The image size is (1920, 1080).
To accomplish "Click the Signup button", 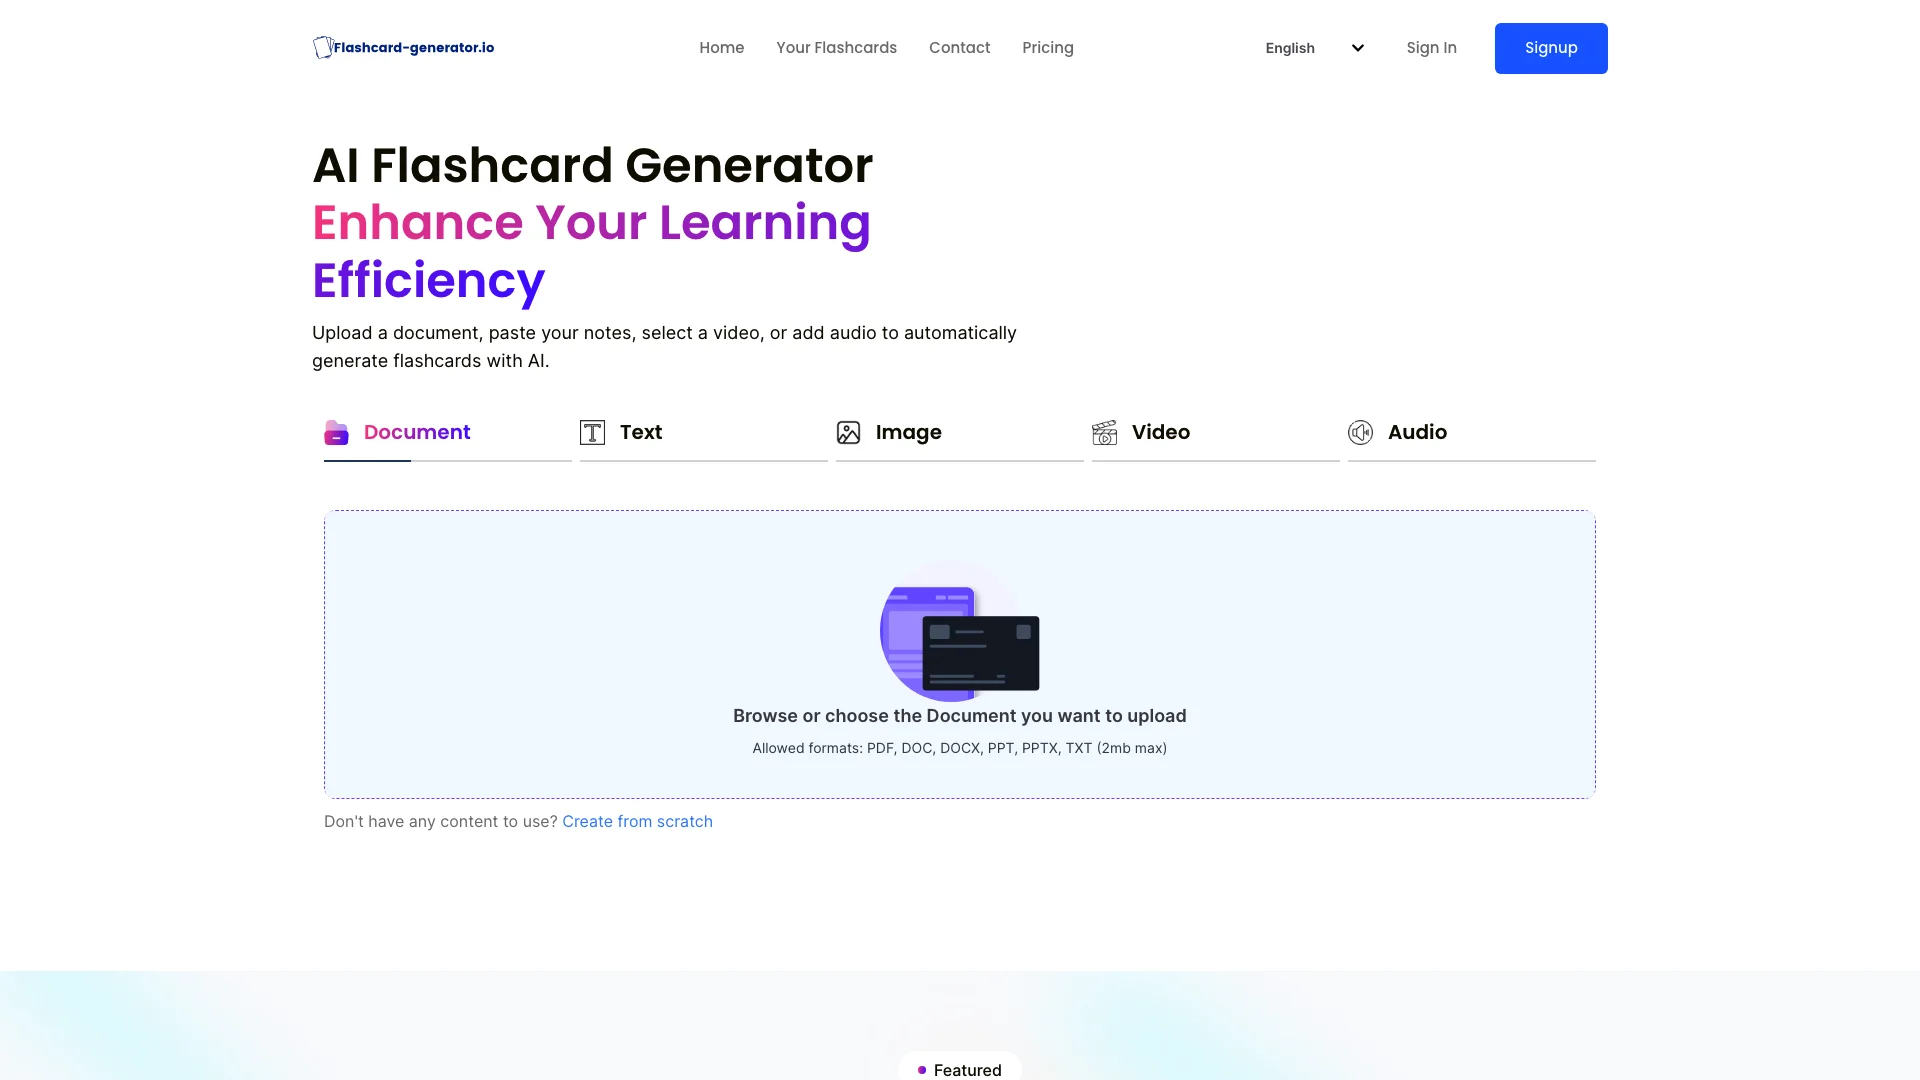I will pyautogui.click(x=1551, y=47).
